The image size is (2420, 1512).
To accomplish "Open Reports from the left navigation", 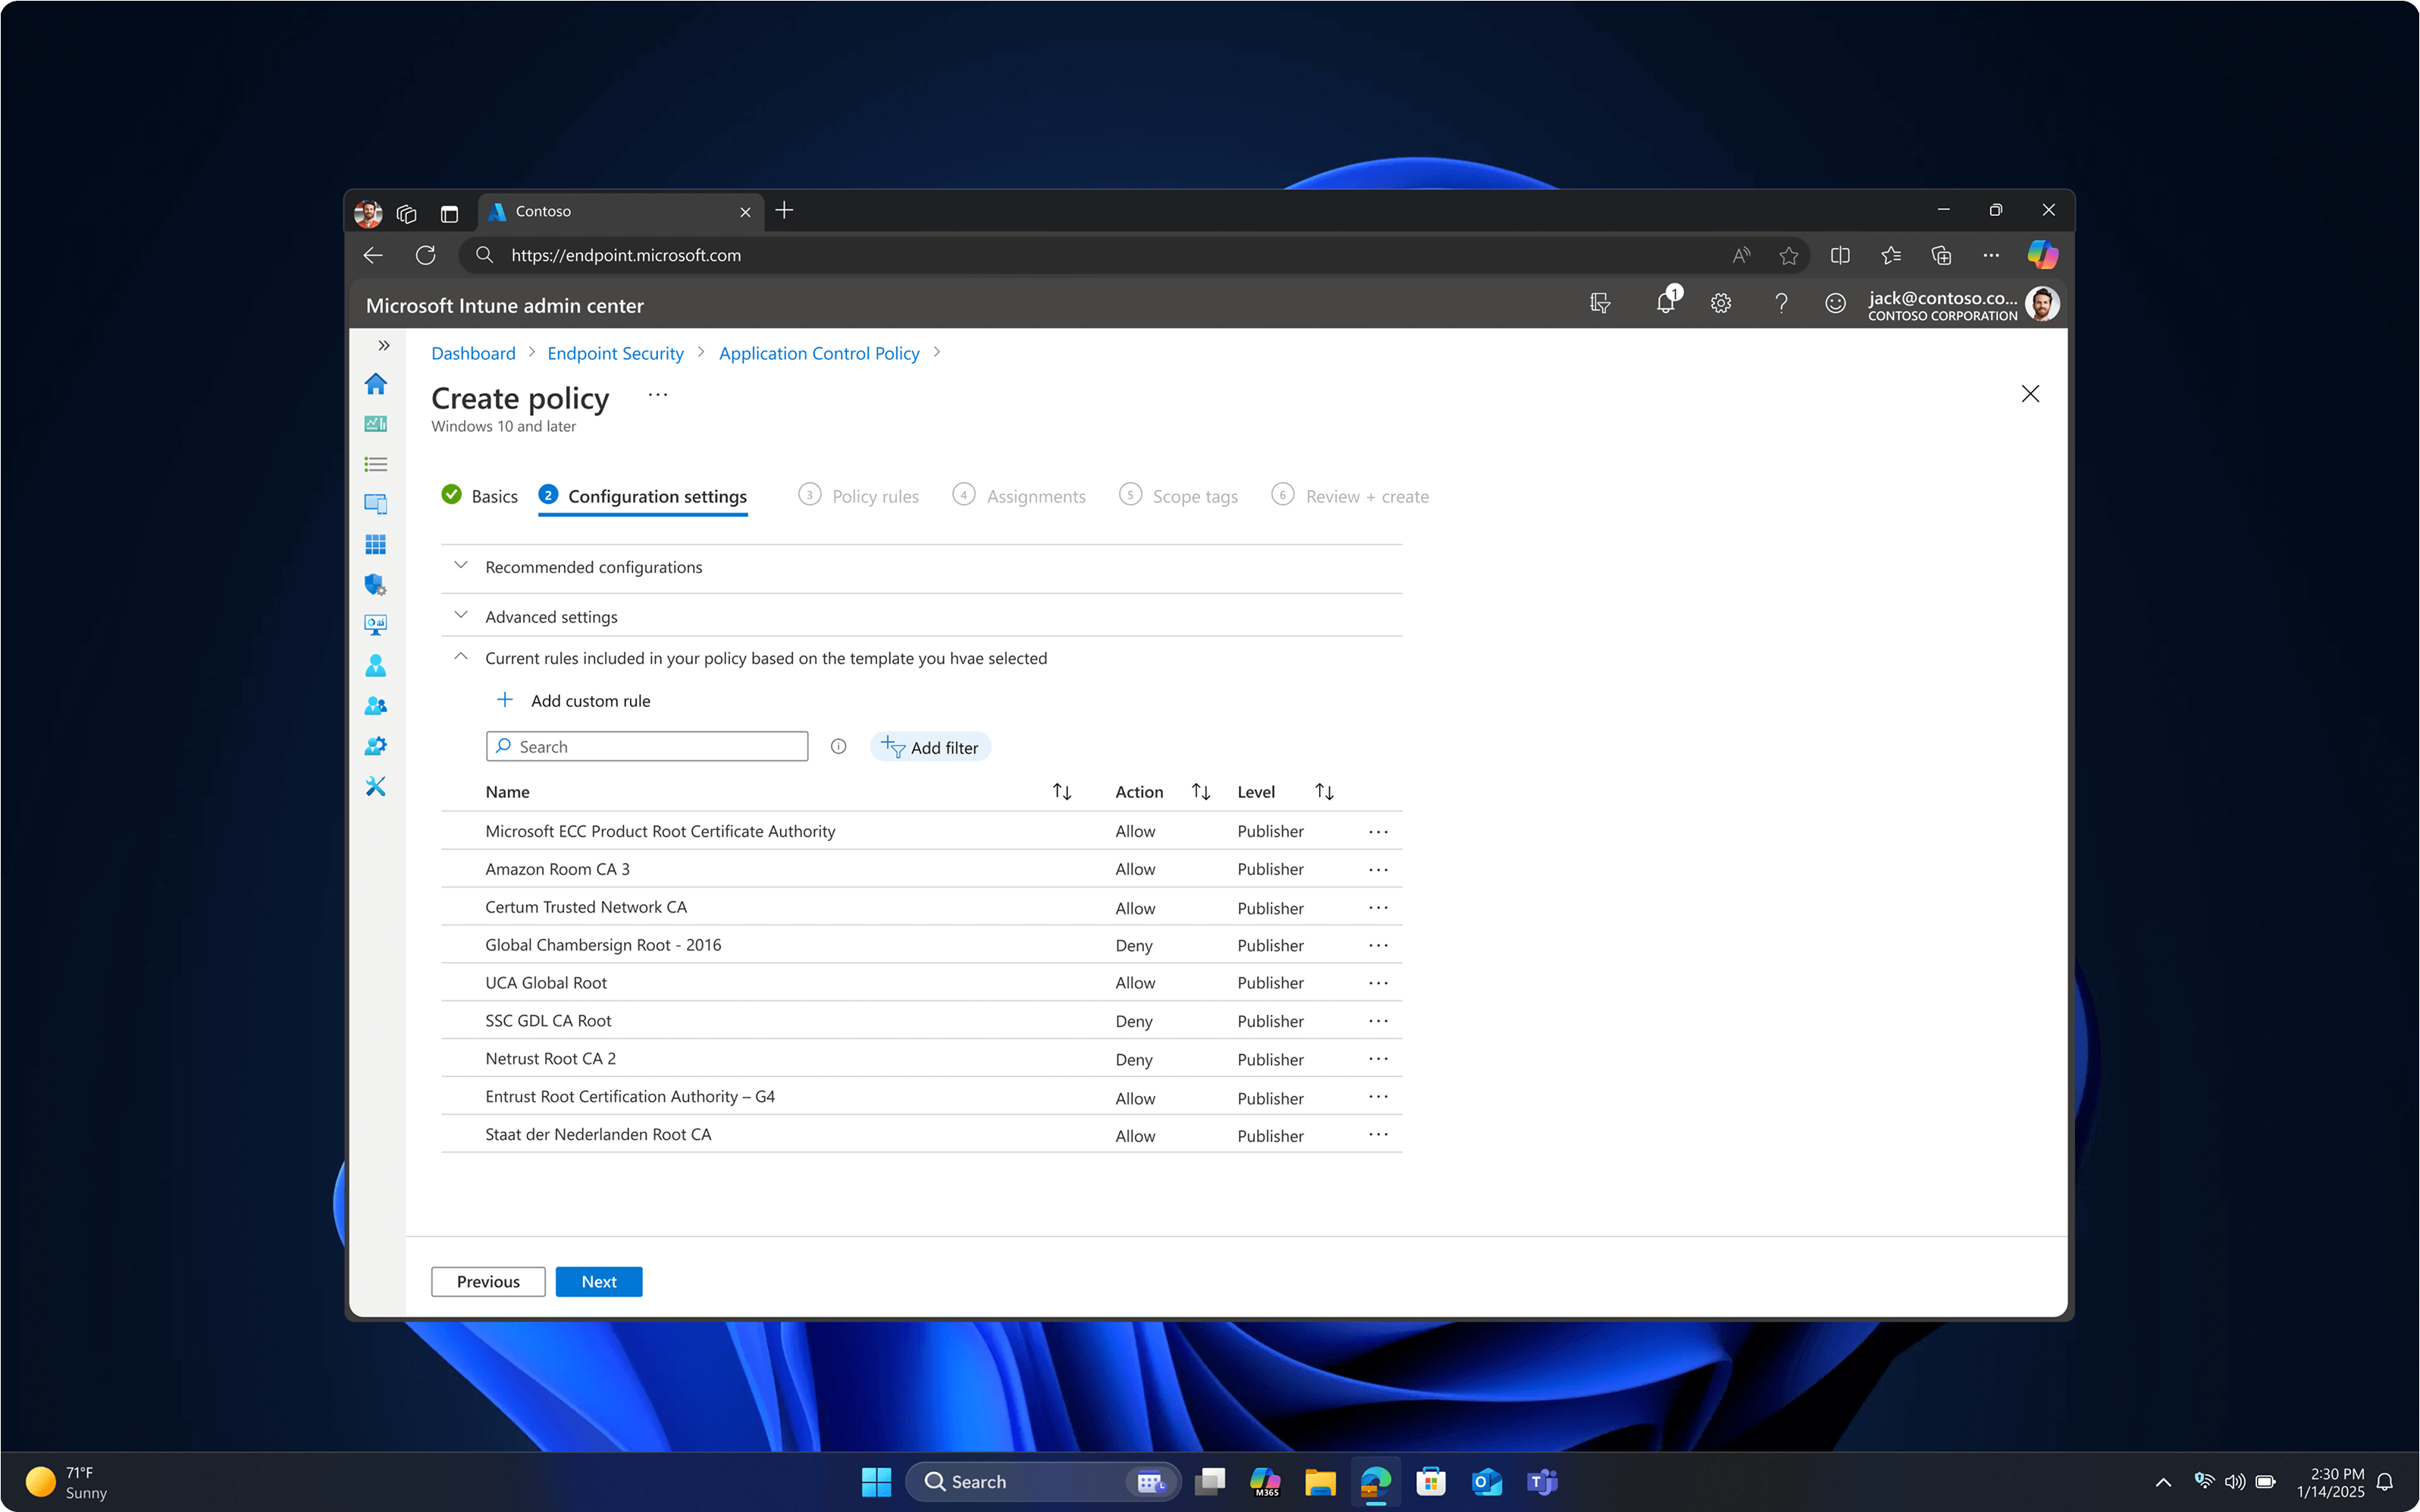I will (x=377, y=624).
